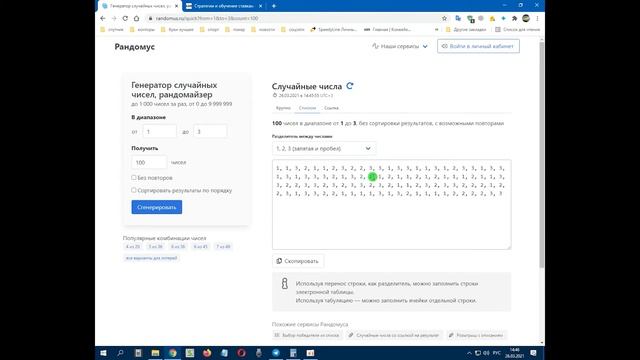Click the volume icon in system tray
The image size is (640, 360).
click(x=486, y=353)
